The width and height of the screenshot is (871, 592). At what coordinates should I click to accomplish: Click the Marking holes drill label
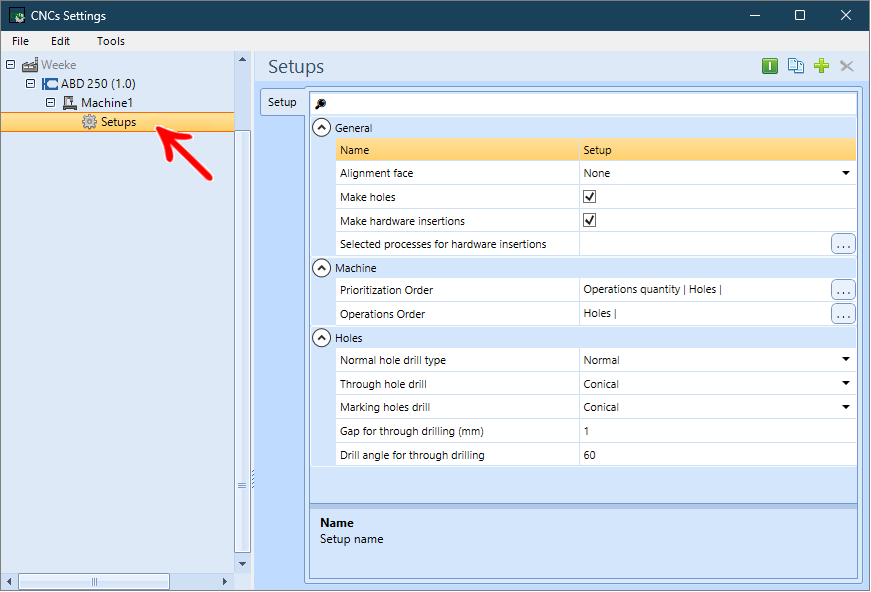point(385,407)
